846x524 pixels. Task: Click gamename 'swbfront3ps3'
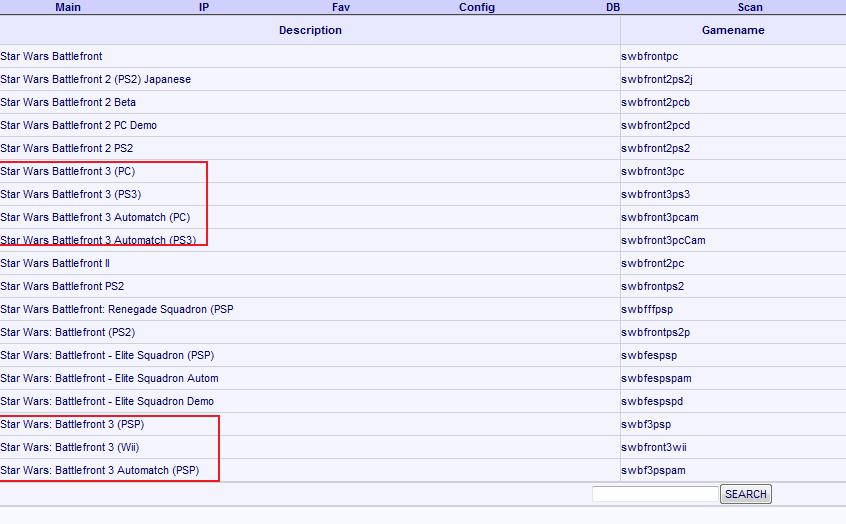pyautogui.click(x=656, y=194)
